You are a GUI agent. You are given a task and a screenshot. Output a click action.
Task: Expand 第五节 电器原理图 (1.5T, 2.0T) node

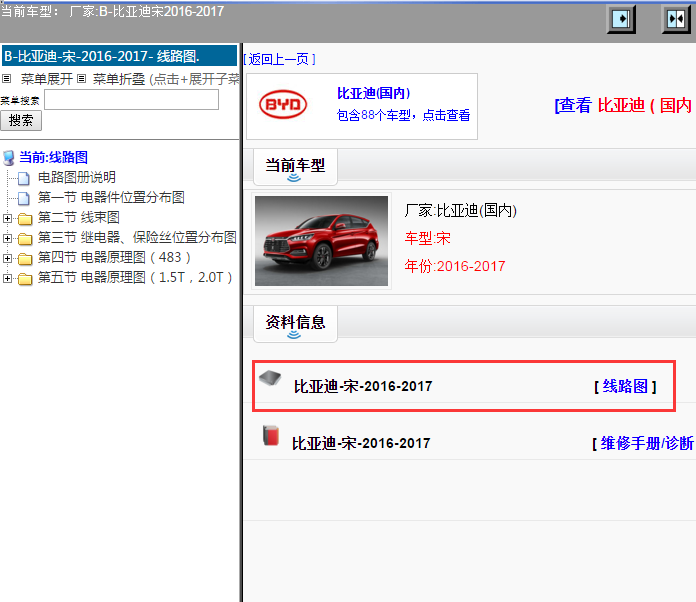tap(7, 278)
